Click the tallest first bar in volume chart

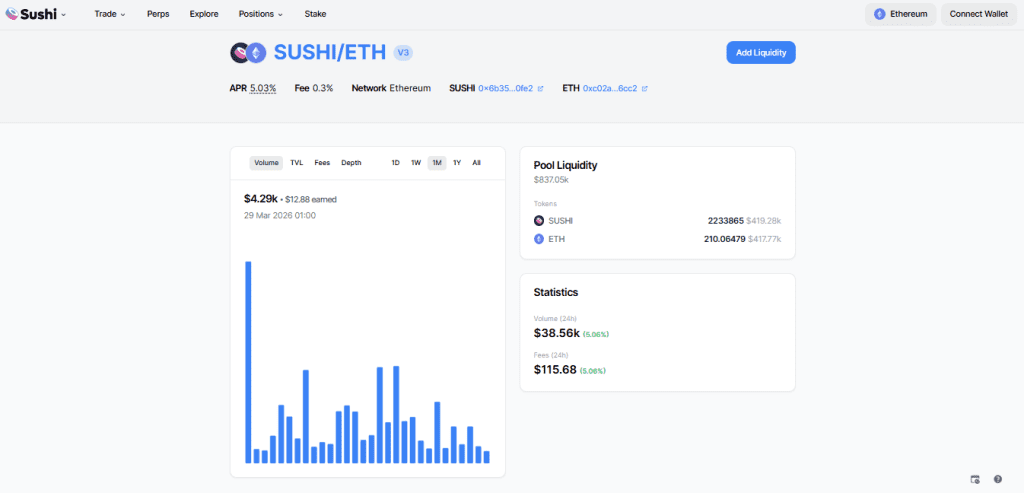pos(248,362)
